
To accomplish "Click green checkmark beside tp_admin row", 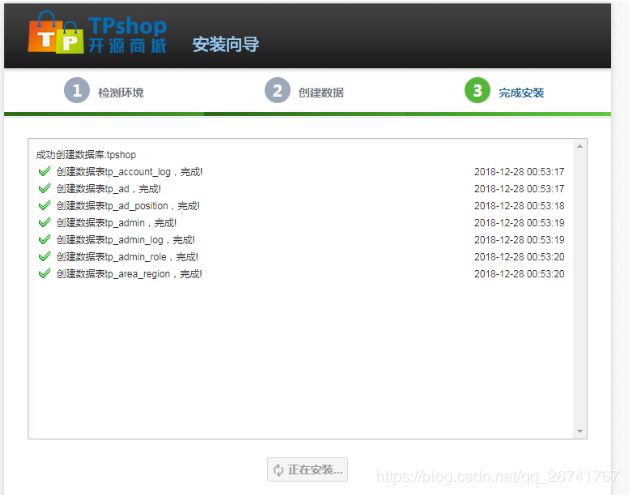I will click(x=44, y=222).
